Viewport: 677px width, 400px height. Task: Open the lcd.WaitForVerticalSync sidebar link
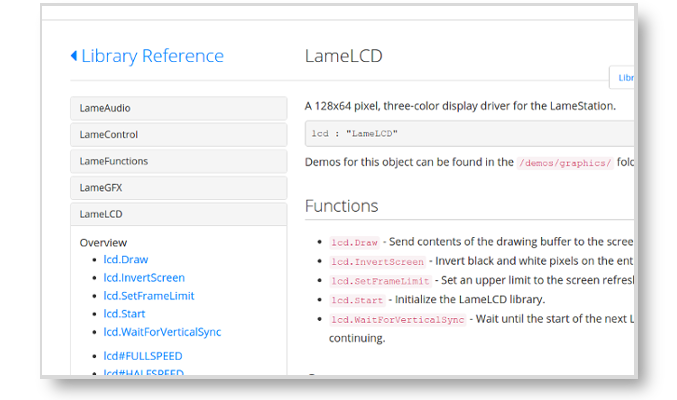(162, 332)
